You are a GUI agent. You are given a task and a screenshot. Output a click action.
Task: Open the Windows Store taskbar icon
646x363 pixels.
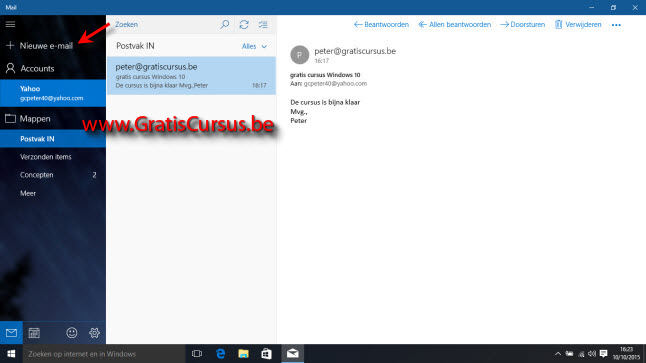pos(267,354)
